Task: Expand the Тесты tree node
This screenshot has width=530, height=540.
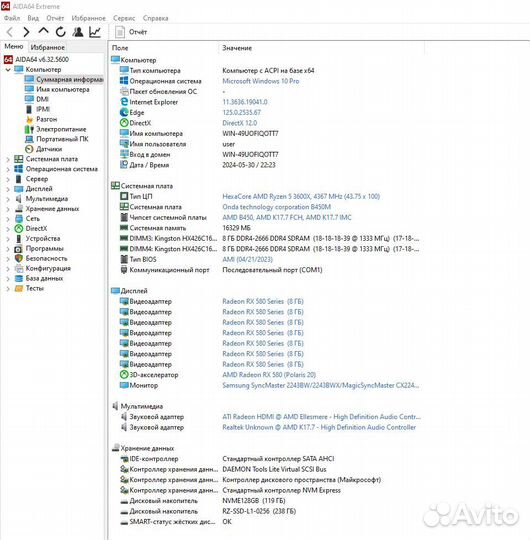Action: click(x=8, y=289)
